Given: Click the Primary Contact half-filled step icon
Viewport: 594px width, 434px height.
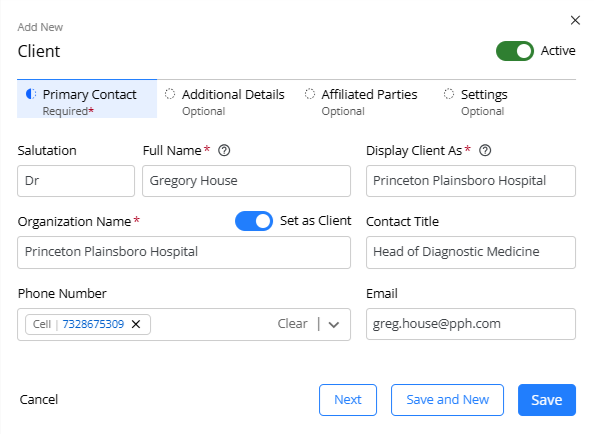Looking at the screenshot, I should (31, 94).
